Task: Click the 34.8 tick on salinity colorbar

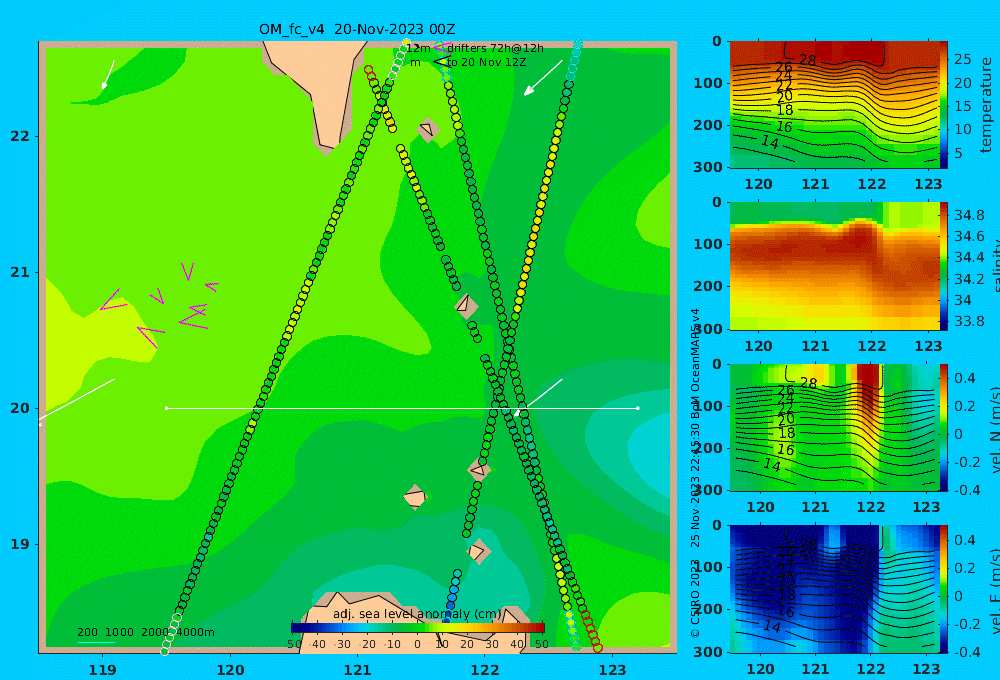Action: point(969,215)
